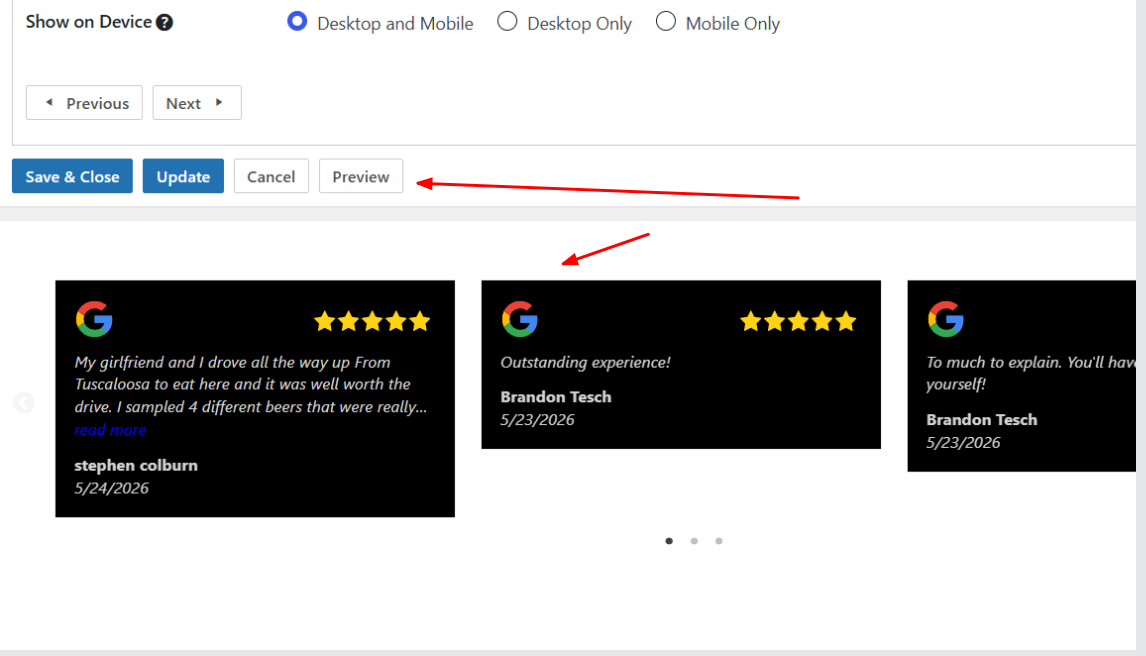Click Google logo on stephen colburn review
Image resolution: width=1146 pixels, height=656 pixels.
point(94,319)
